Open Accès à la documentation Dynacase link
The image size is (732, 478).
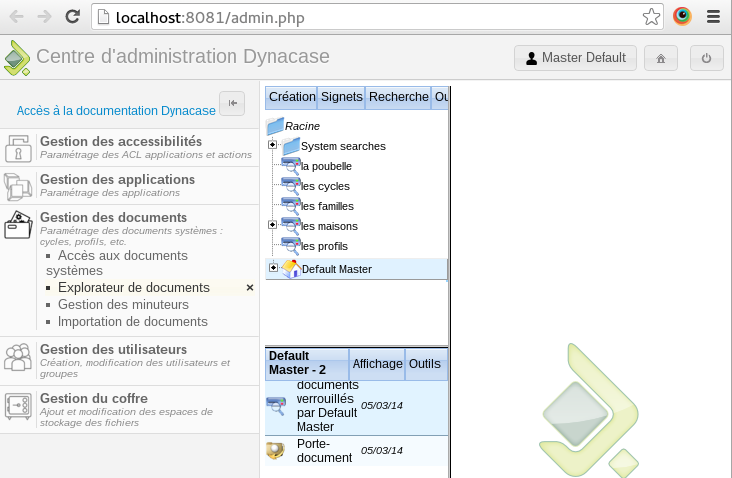(116, 111)
